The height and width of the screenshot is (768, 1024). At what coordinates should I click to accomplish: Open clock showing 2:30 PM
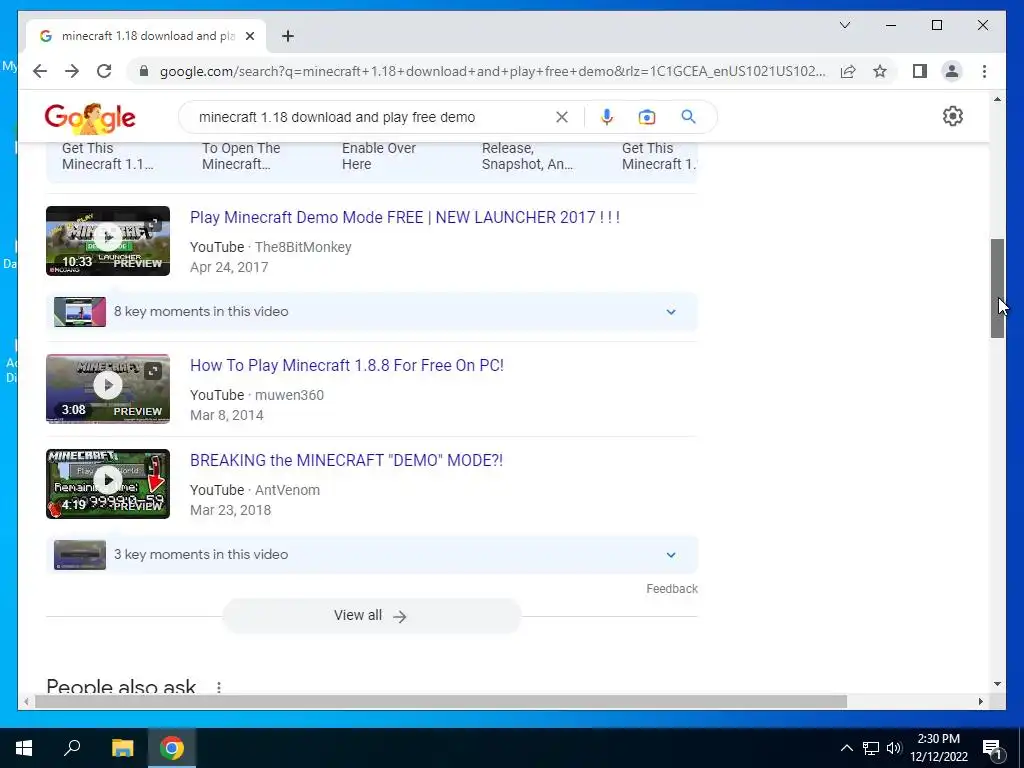pos(938,748)
